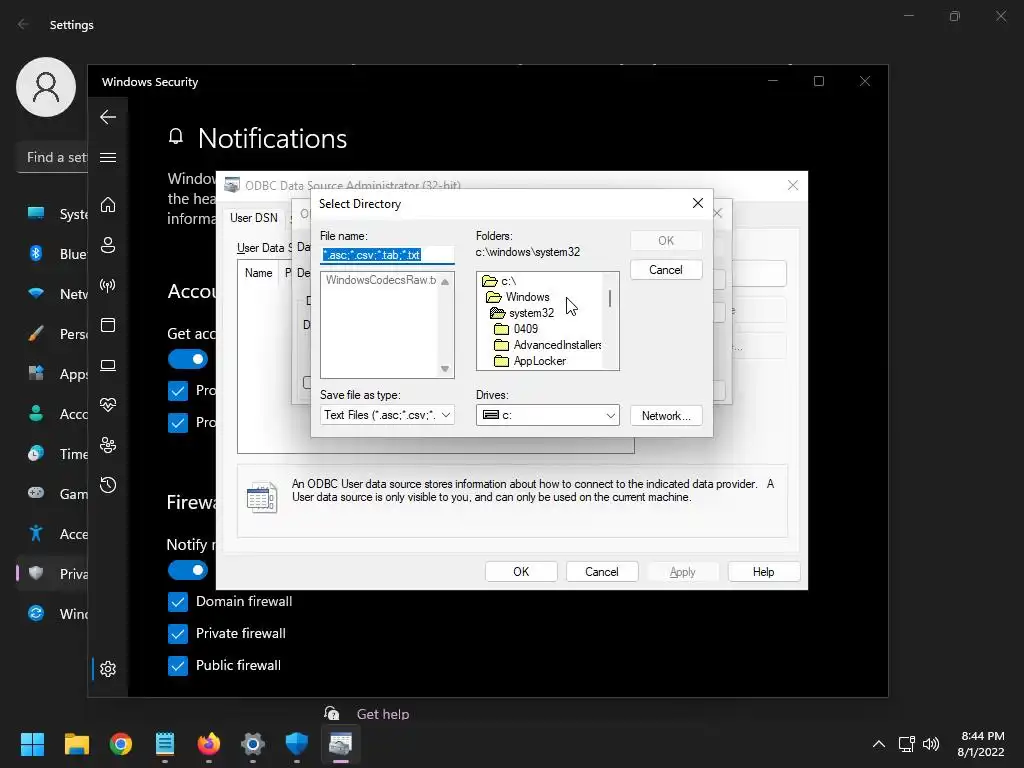
Task: Uncheck Domain firewall checkbox
Action: coord(178,601)
